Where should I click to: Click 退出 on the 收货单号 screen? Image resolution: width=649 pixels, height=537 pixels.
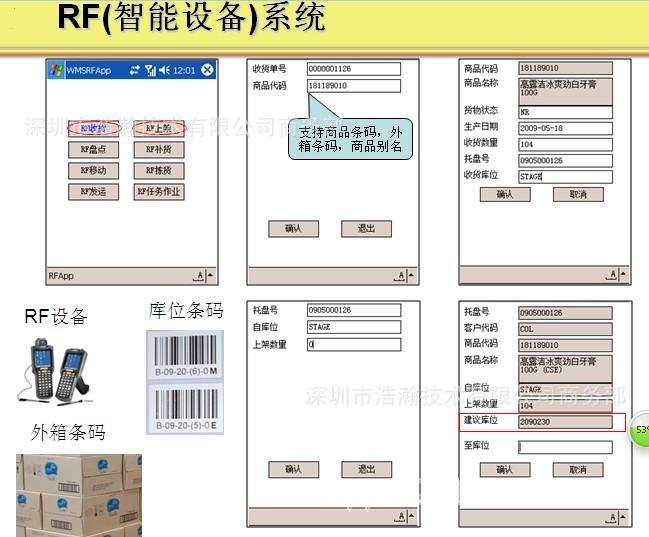coord(366,229)
